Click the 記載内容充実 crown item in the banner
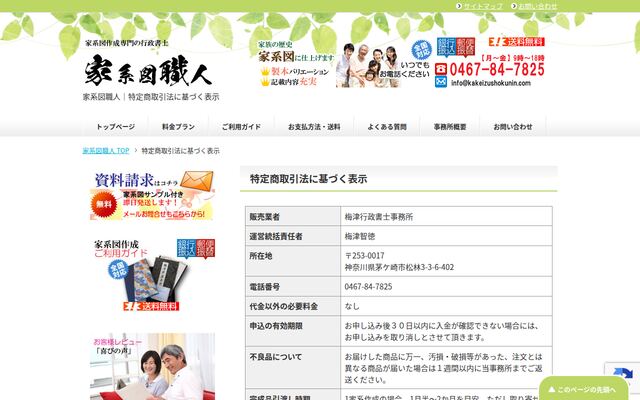640x400 pixels. [289, 82]
